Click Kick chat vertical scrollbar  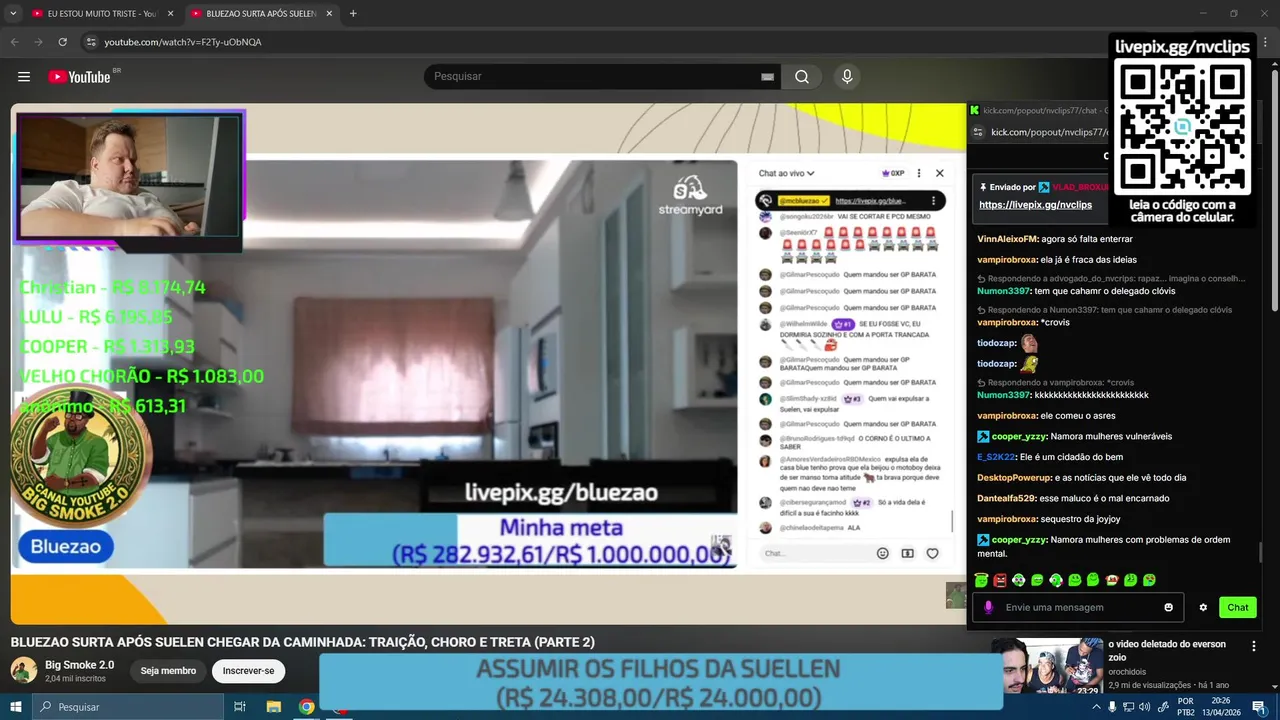(x=1260, y=553)
